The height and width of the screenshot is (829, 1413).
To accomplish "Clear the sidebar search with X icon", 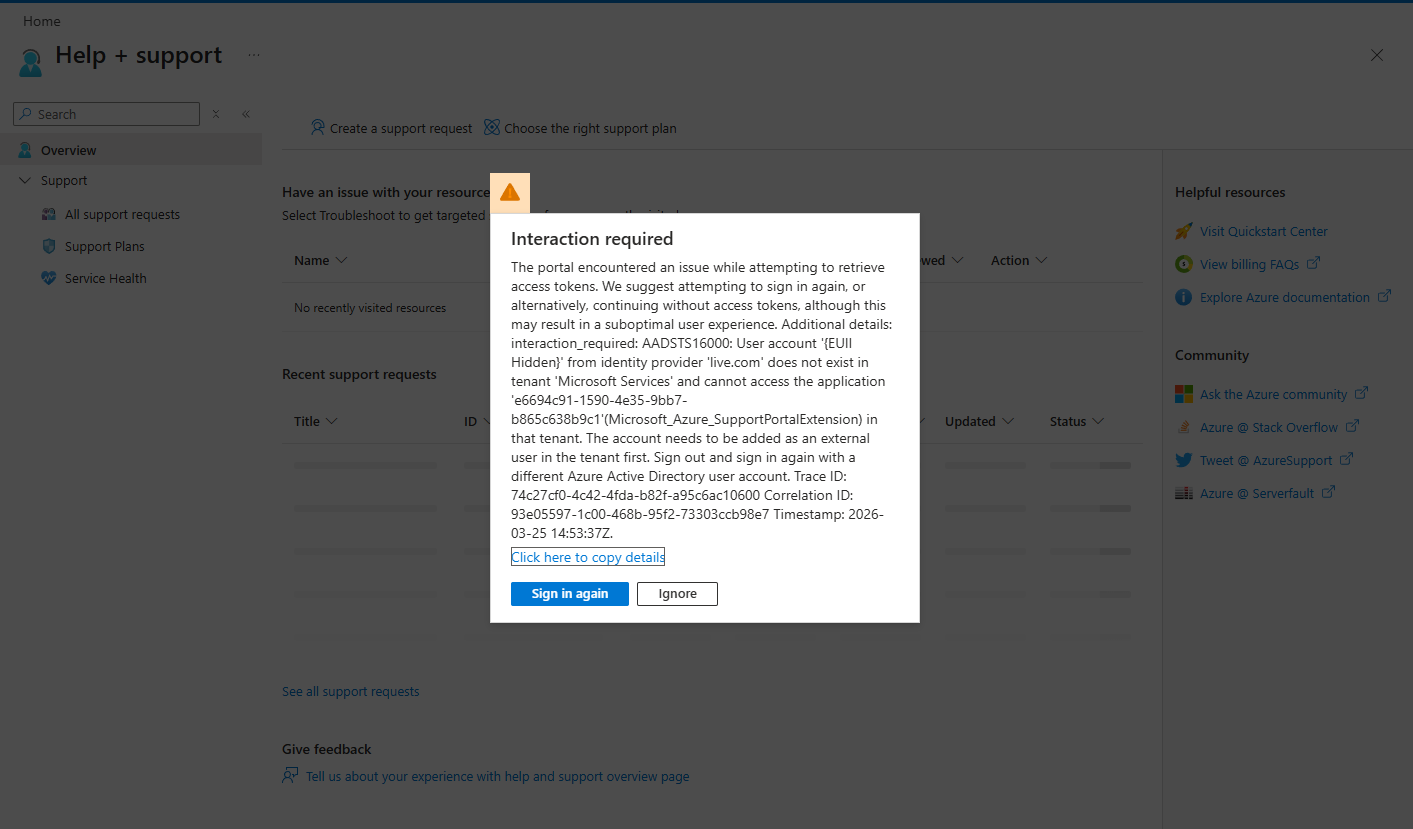I will point(216,114).
